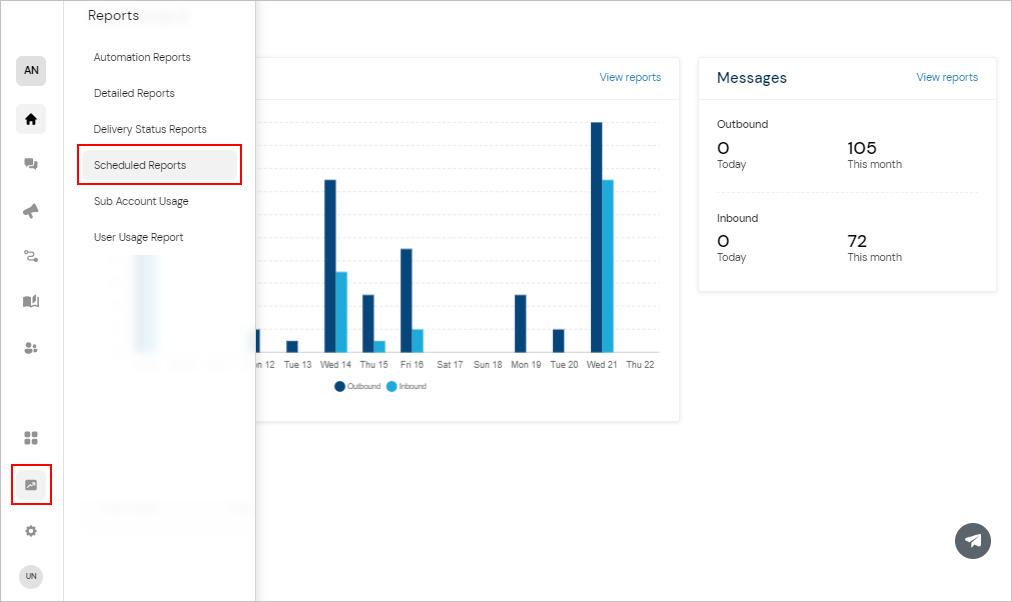Open the reports chart icon
This screenshot has width=1012, height=602.
coord(31,485)
